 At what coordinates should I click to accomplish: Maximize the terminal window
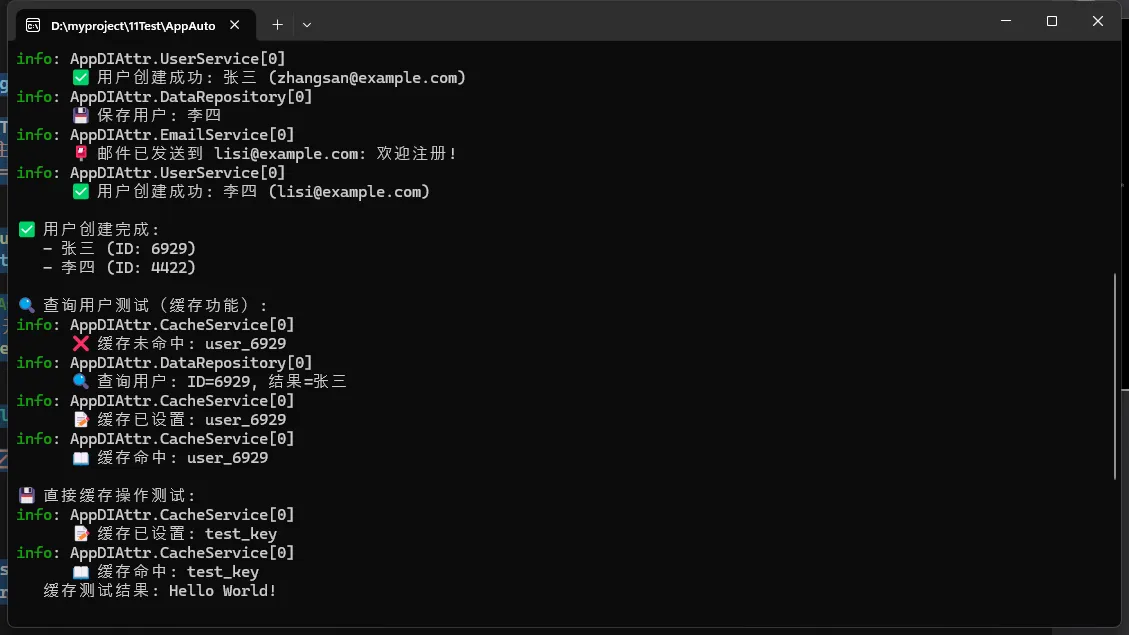[1052, 21]
